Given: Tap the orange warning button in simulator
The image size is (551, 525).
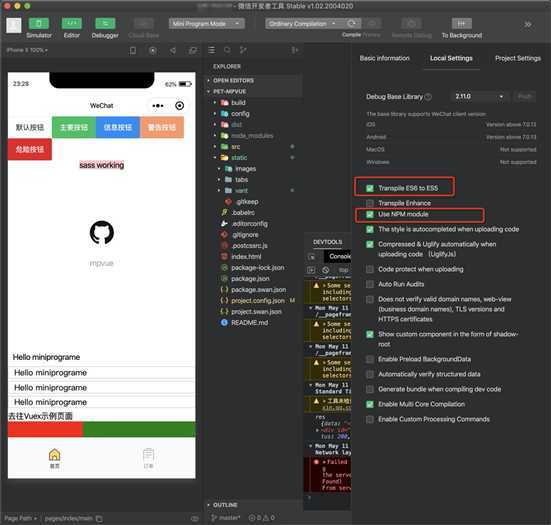Looking at the screenshot, I should click(x=162, y=127).
